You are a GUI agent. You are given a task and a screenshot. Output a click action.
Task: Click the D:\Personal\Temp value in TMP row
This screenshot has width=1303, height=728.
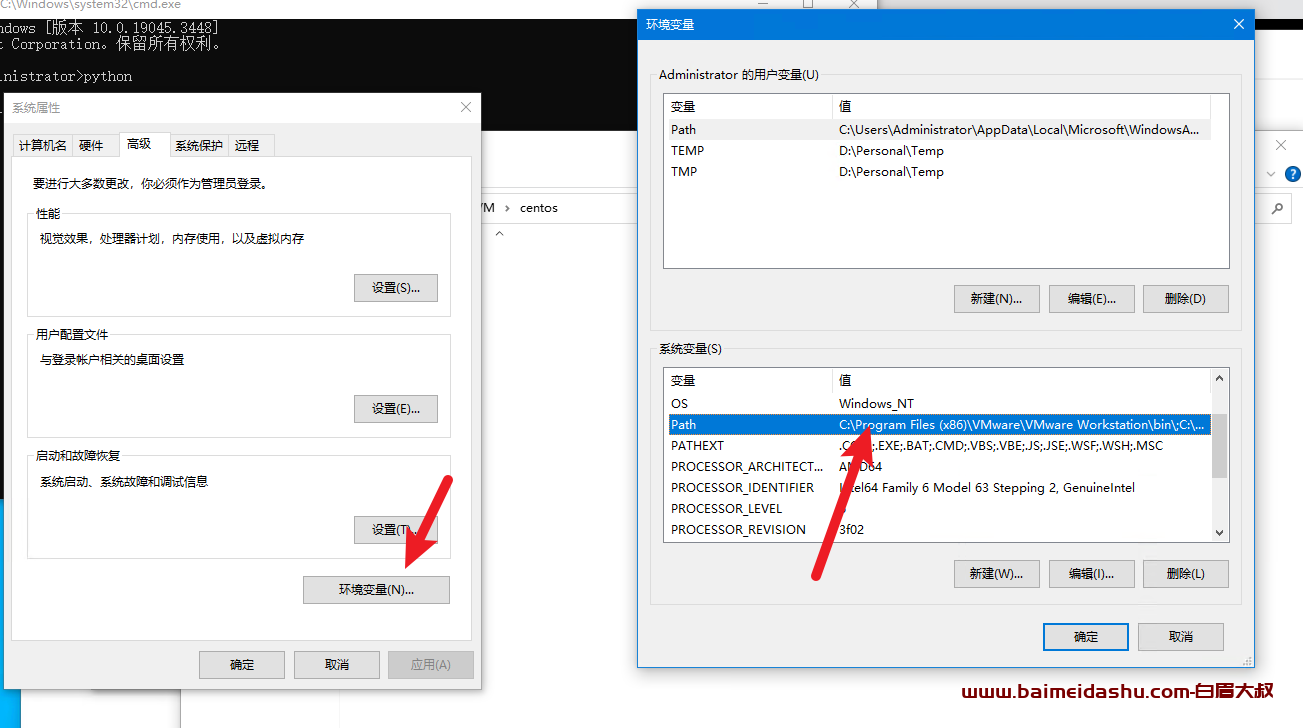click(891, 172)
